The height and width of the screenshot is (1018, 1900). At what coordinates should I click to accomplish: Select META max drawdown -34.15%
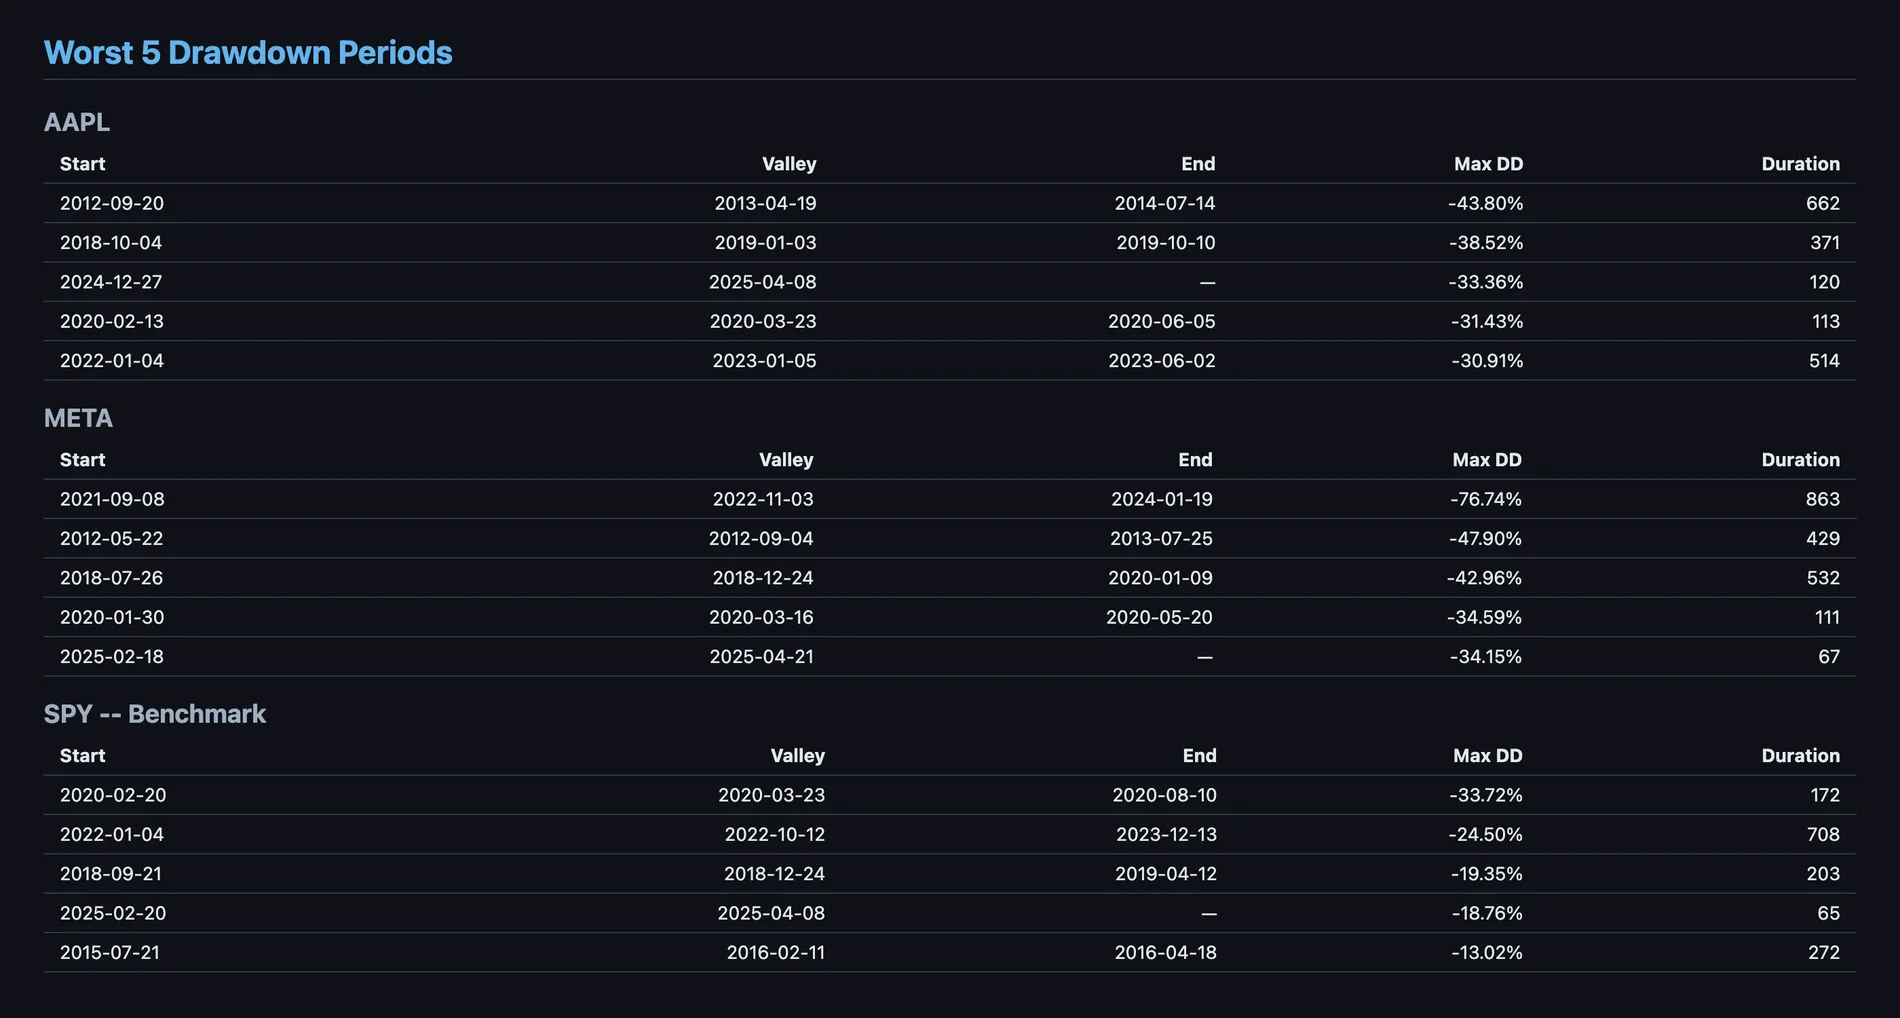[1485, 657]
